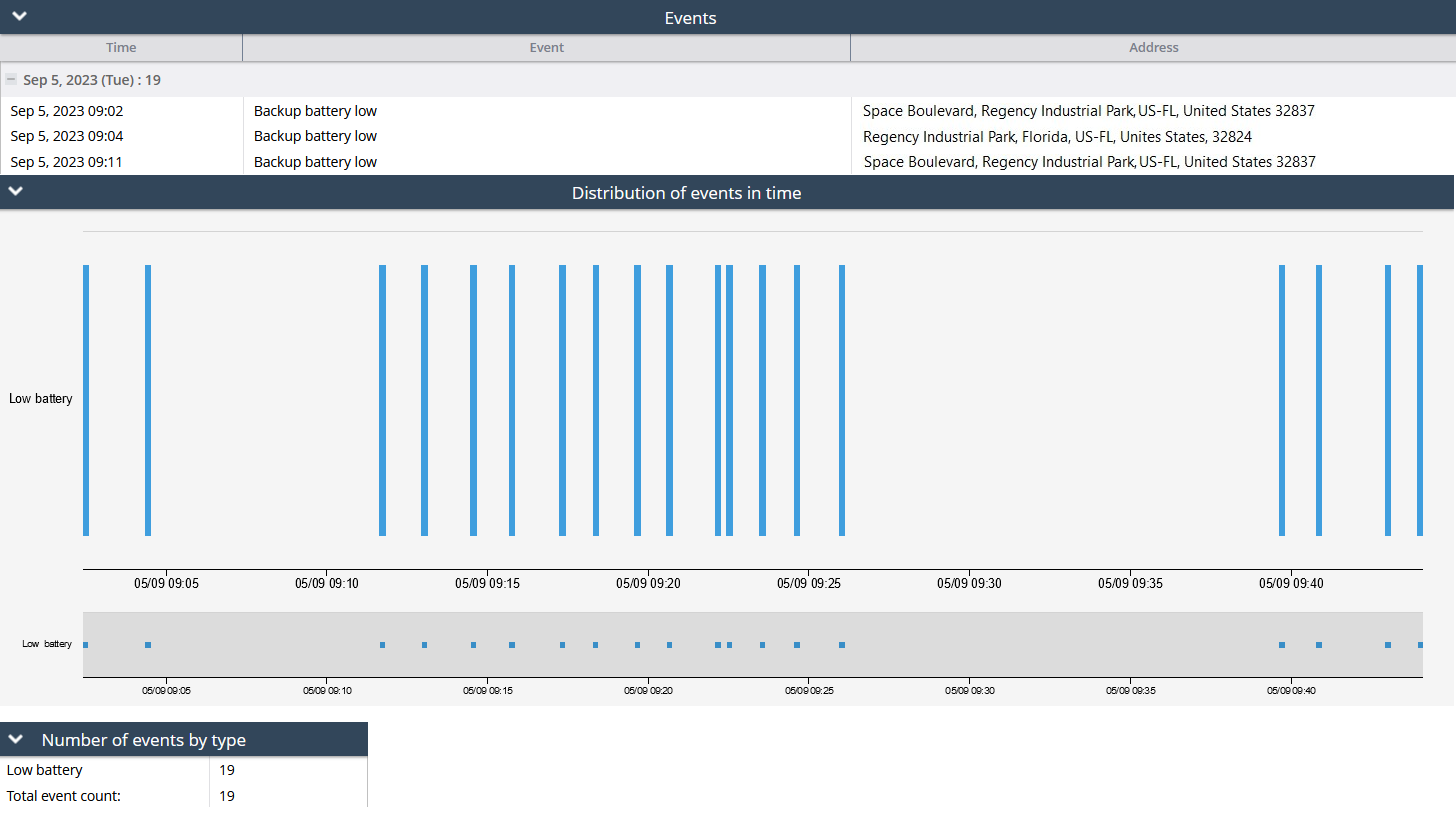Click the 'Total event count:' label
Screen dimensions: 1456x814
pyautogui.click(x=64, y=796)
